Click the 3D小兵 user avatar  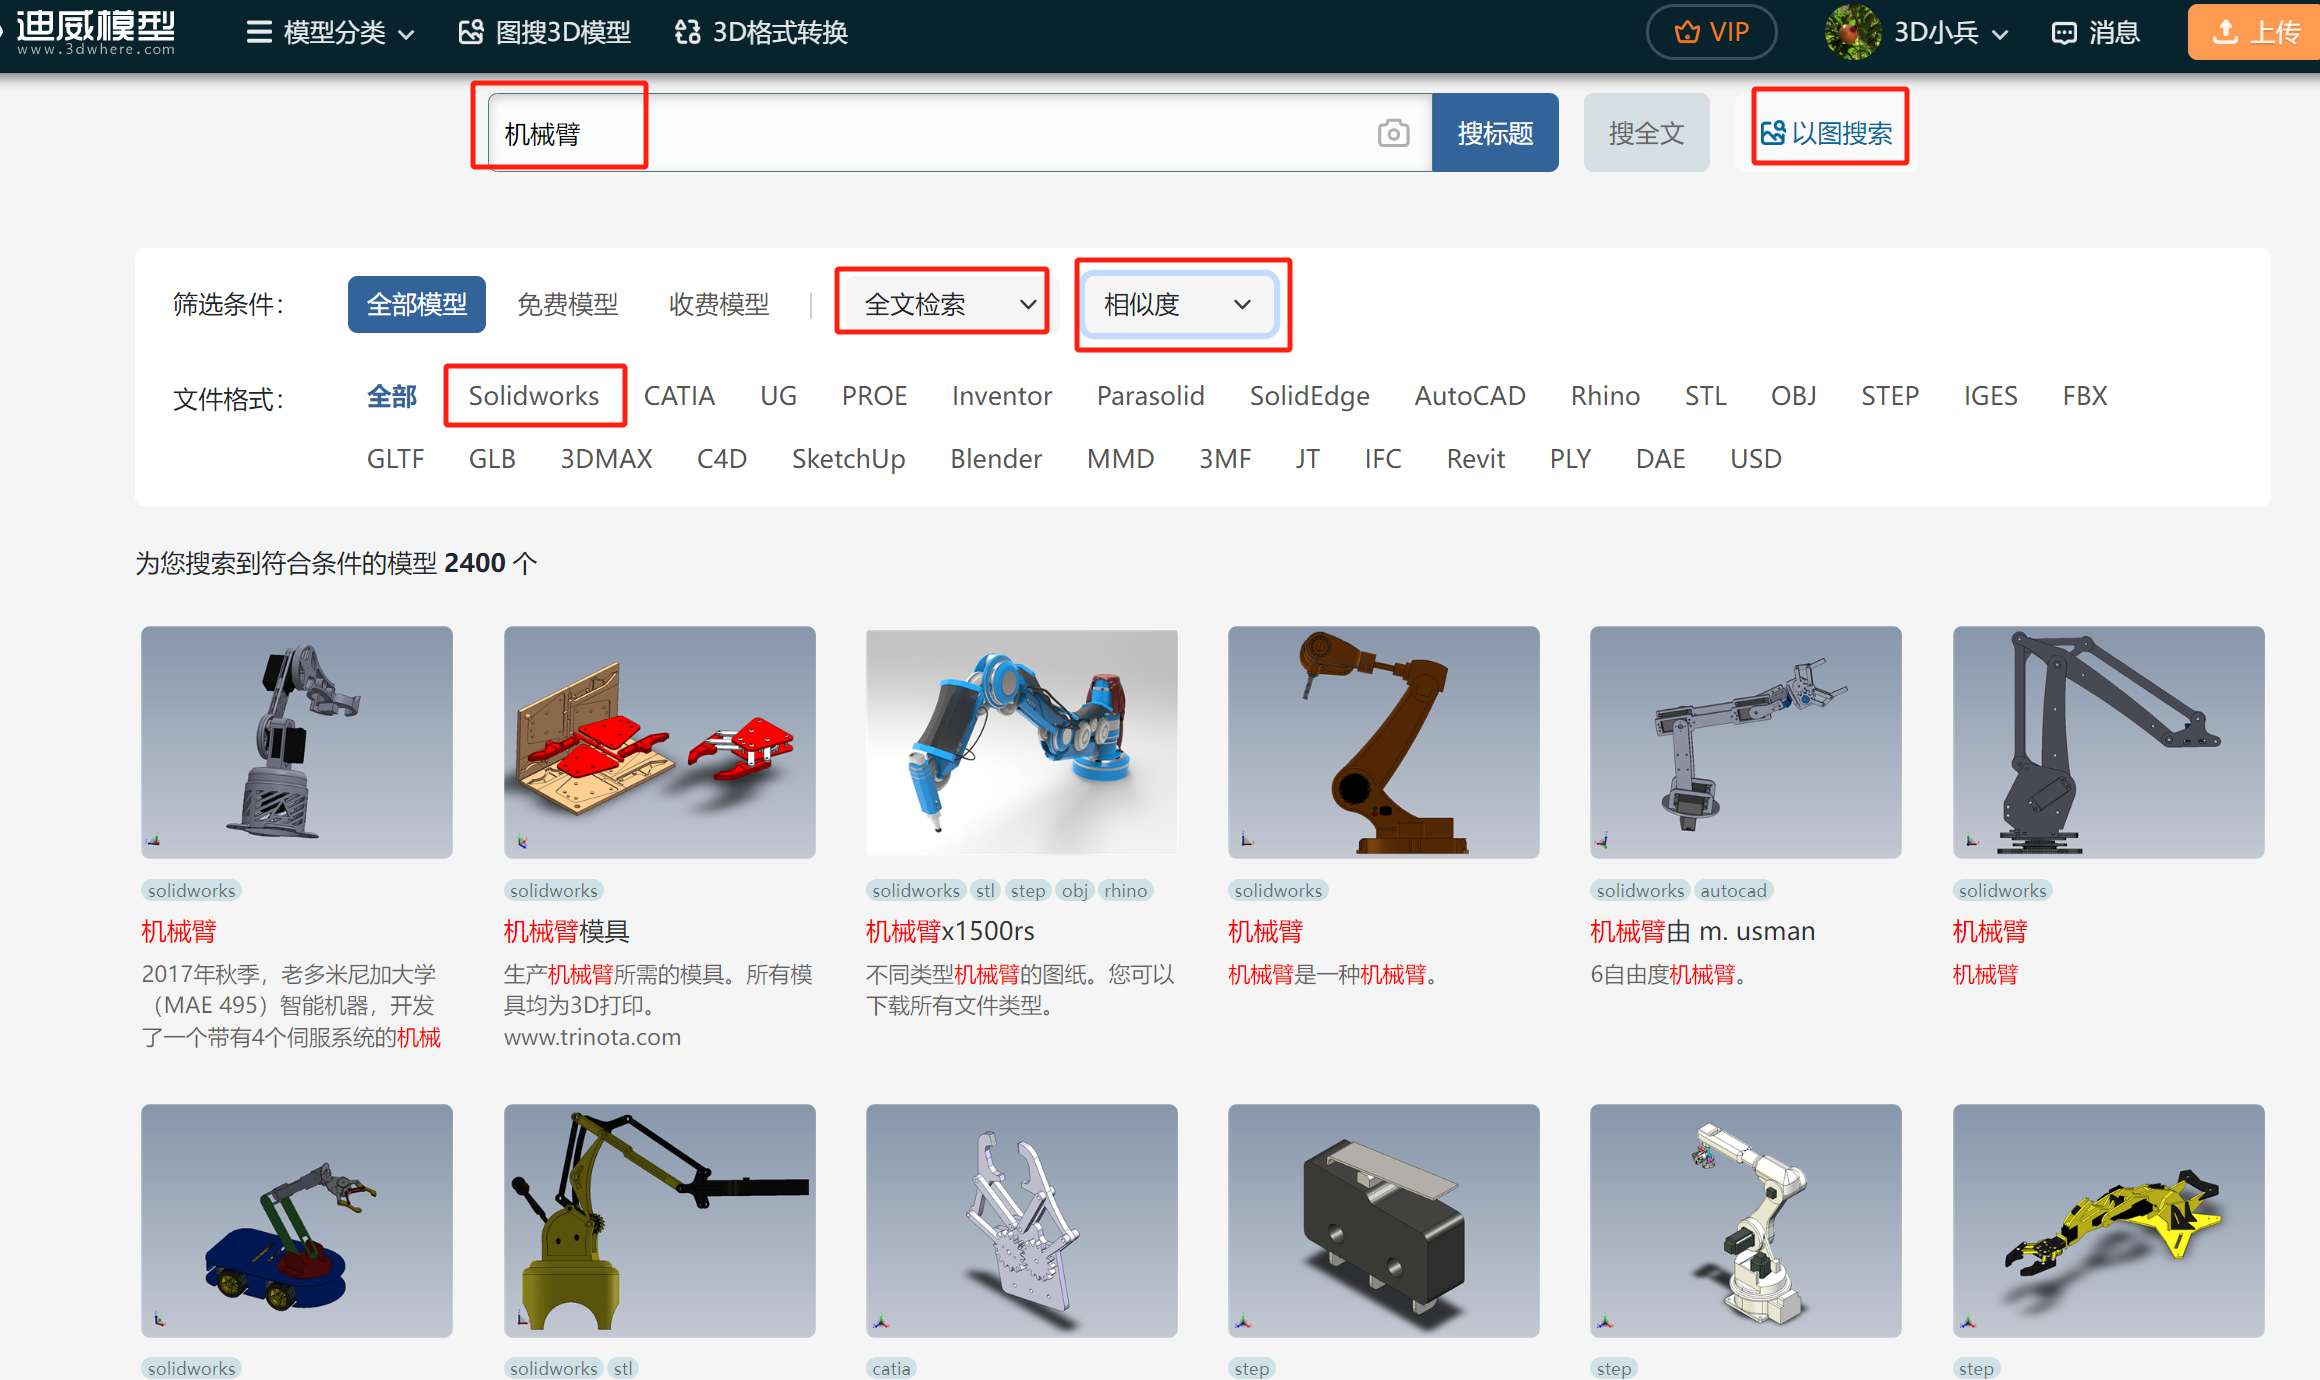1851,32
